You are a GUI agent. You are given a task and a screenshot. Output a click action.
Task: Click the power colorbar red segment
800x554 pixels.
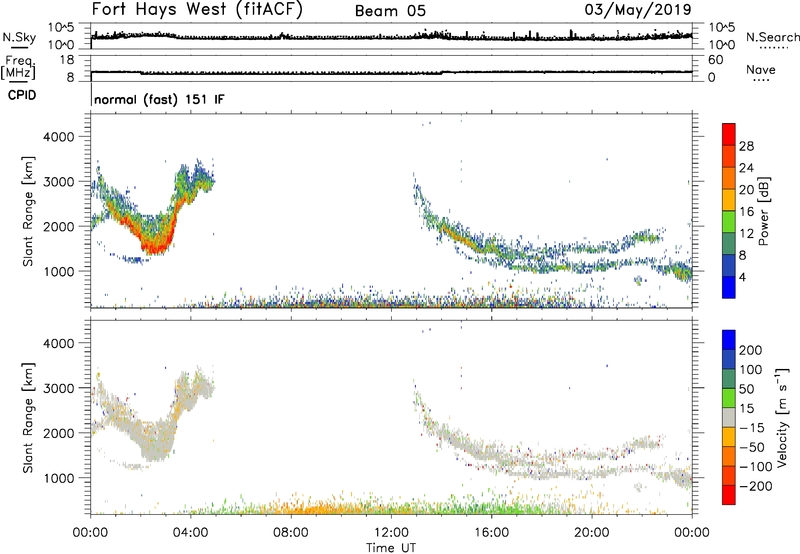click(729, 135)
